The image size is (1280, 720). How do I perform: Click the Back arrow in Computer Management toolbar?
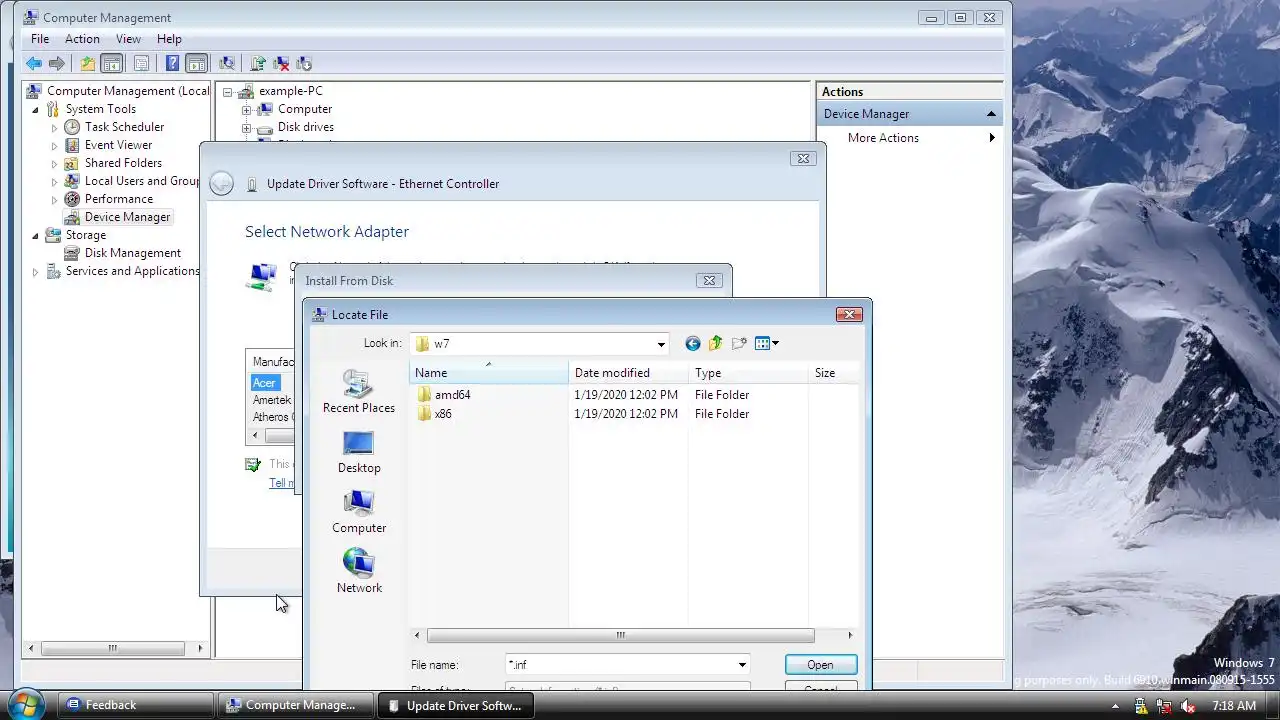click(34, 63)
